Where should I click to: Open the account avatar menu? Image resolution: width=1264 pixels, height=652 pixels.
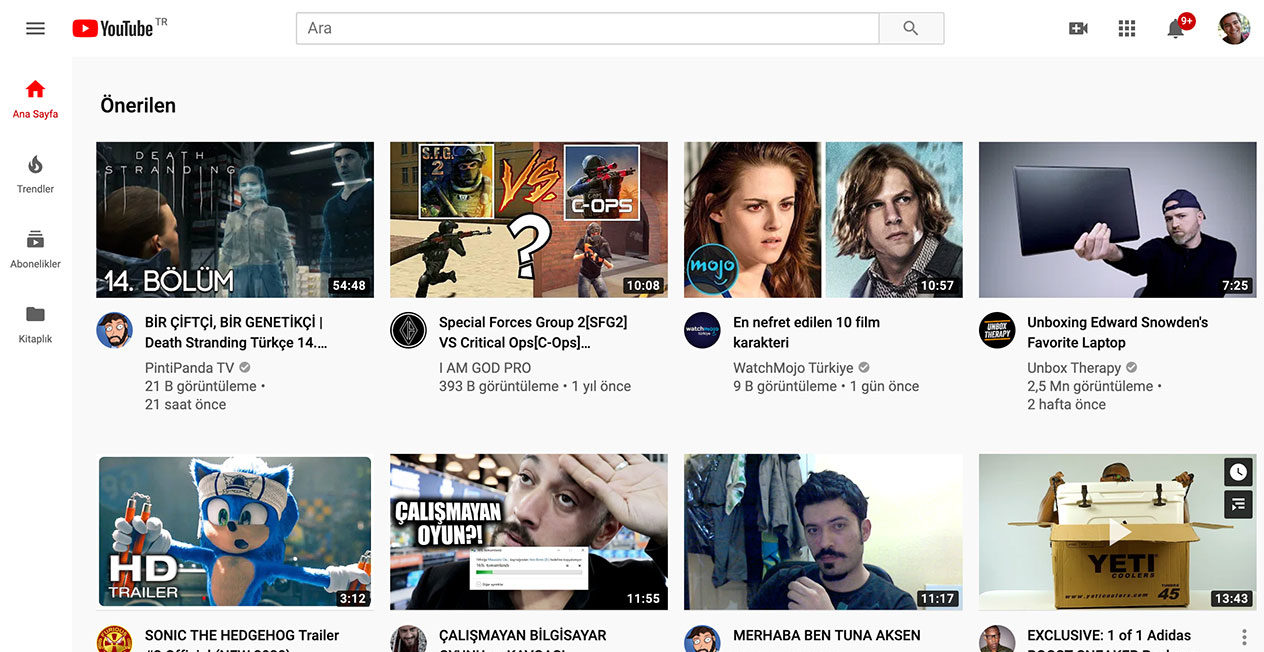tap(1234, 28)
